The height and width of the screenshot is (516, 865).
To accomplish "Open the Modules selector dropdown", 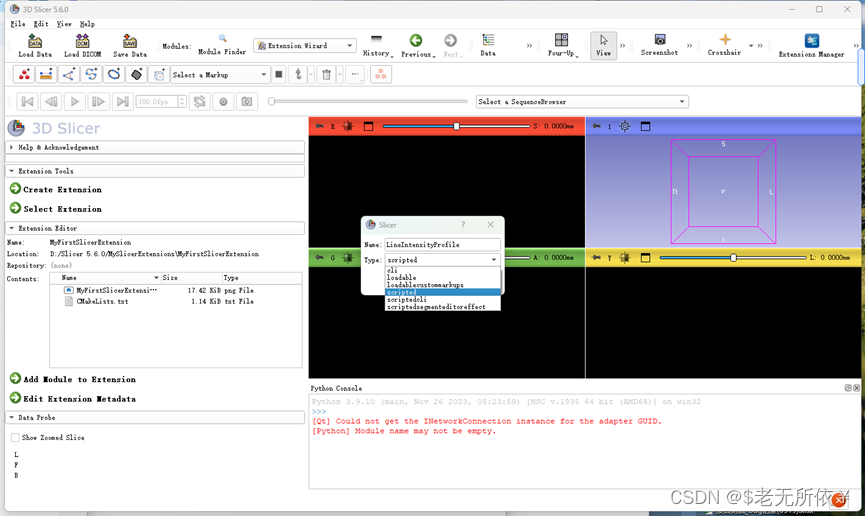I will point(305,46).
